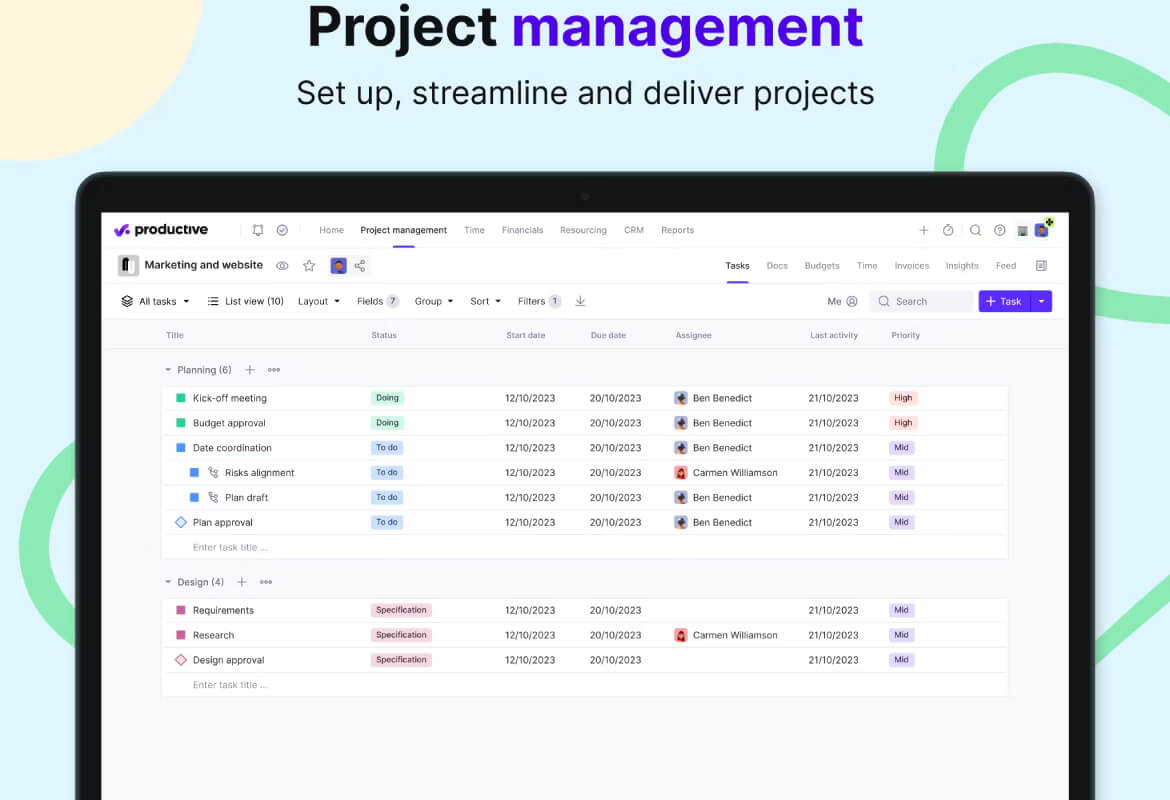Screen dimensions: 1170x800
Task: Open CRM in main navigation
Action: [x=634, y=230]
